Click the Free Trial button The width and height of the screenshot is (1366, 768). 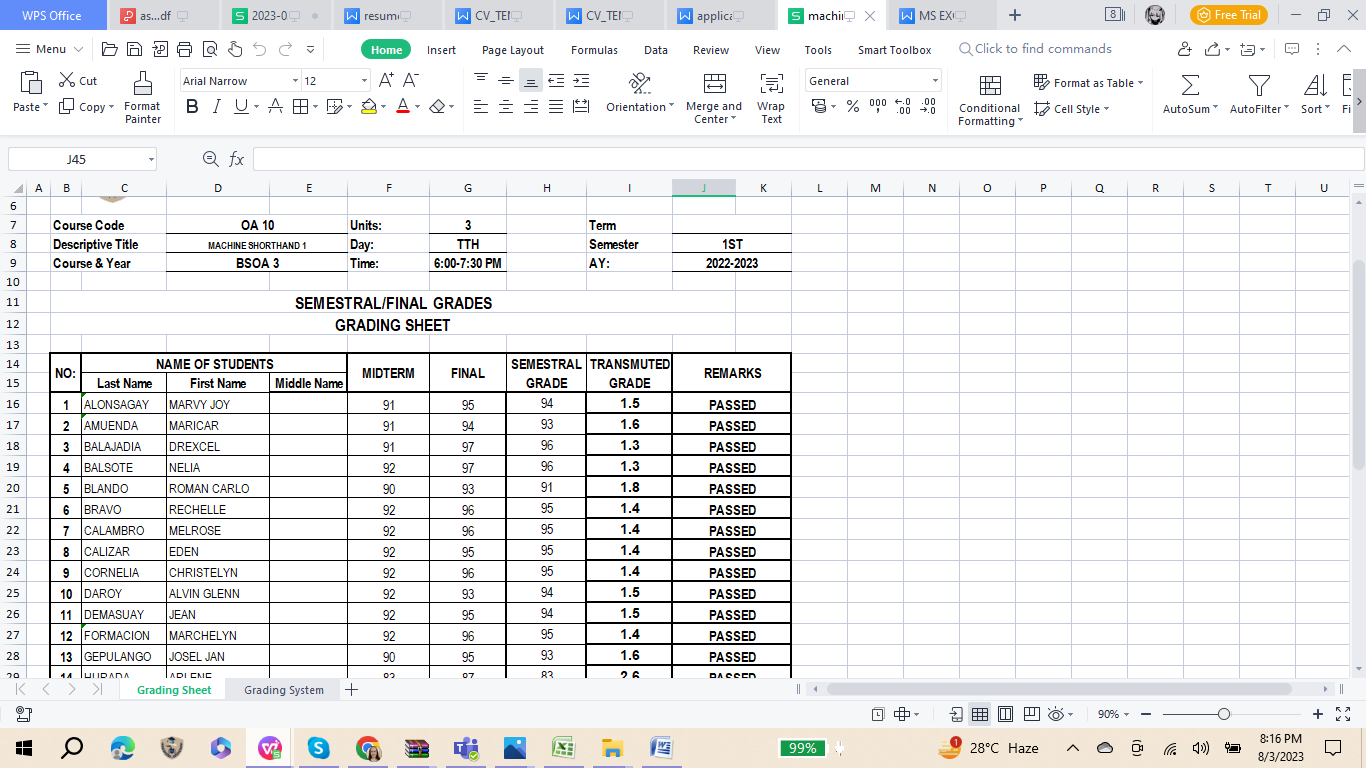(x=1229, y=15)
